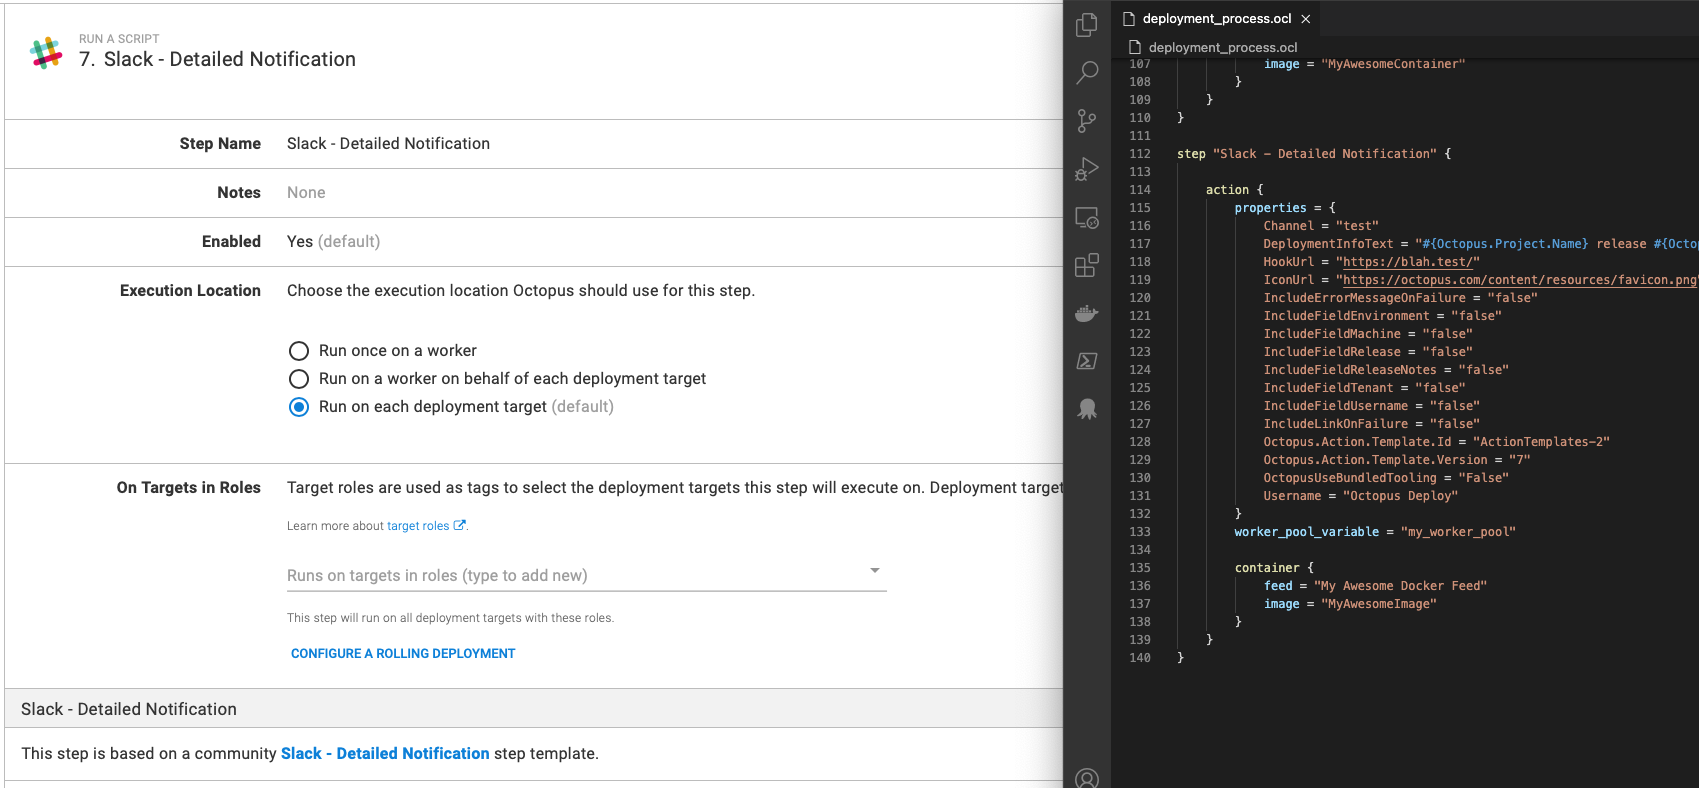
Task: Click the OctopusUseBundledTooling line
Action: pyautogui.click(x=1386, y=478)
